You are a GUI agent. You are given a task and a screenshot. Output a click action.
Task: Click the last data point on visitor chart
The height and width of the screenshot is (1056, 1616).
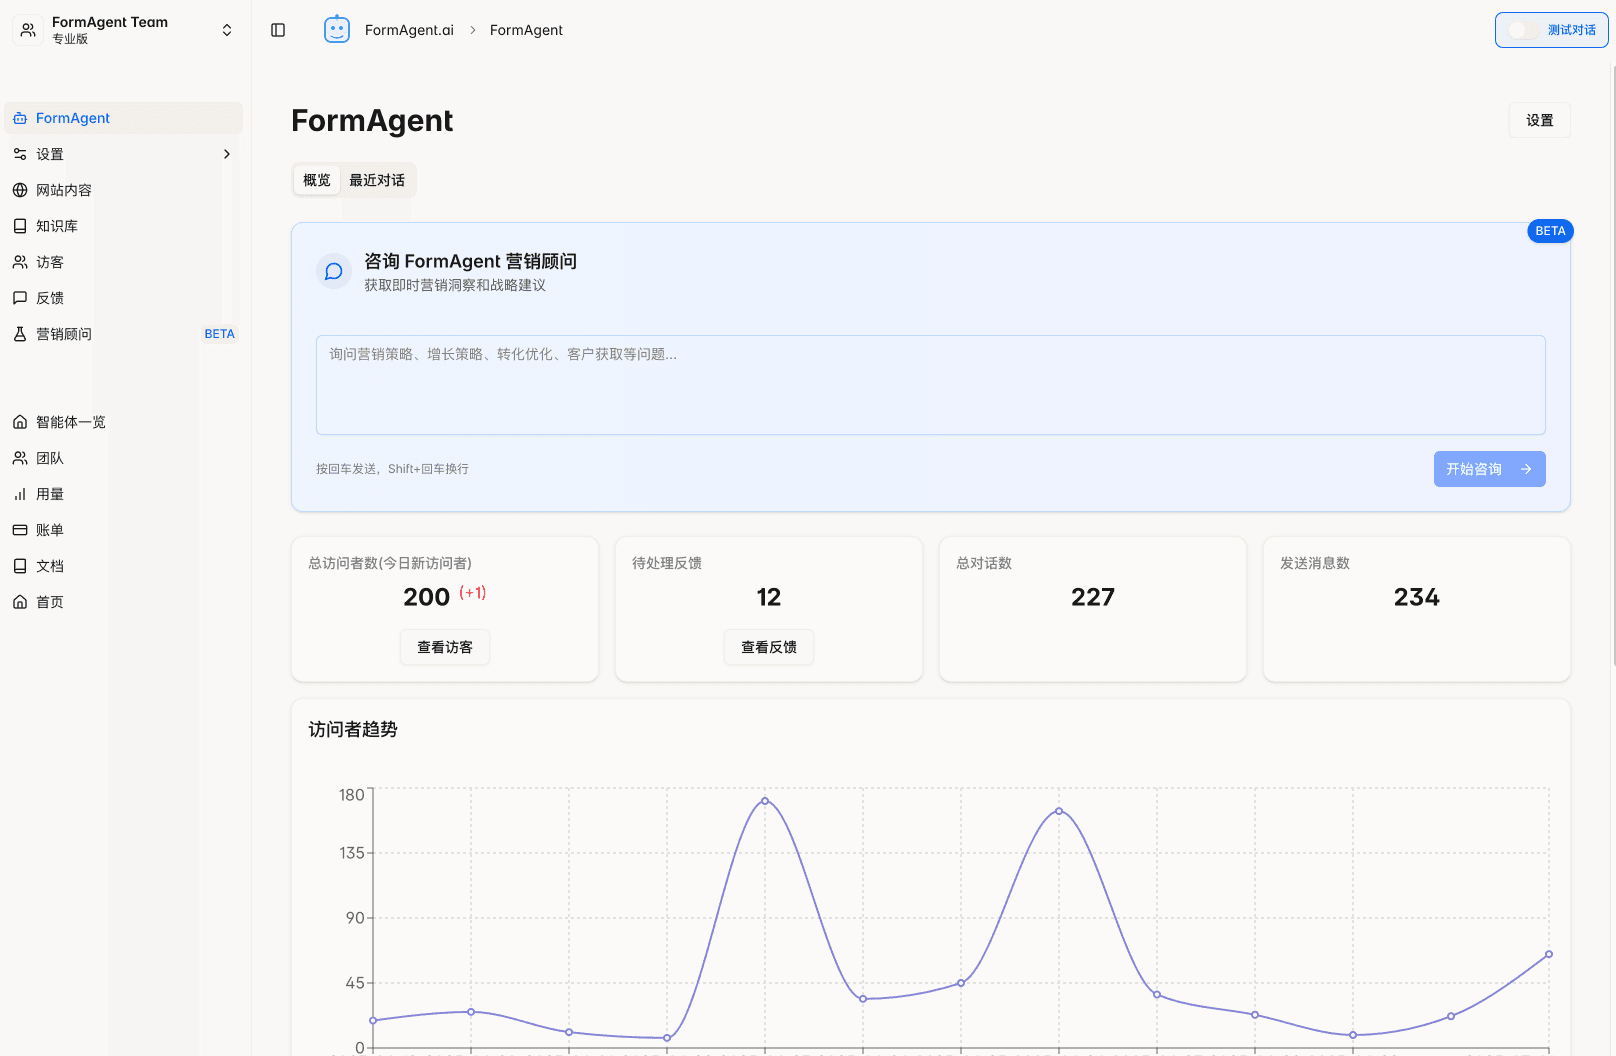click(x=1549, y=954)
